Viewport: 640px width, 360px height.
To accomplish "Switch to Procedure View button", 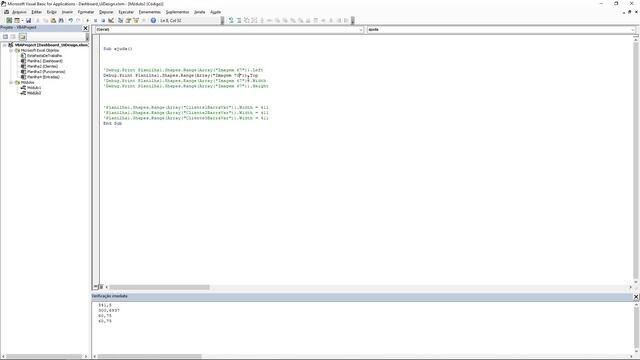I will pyautogui.click(x=96, y=287).
